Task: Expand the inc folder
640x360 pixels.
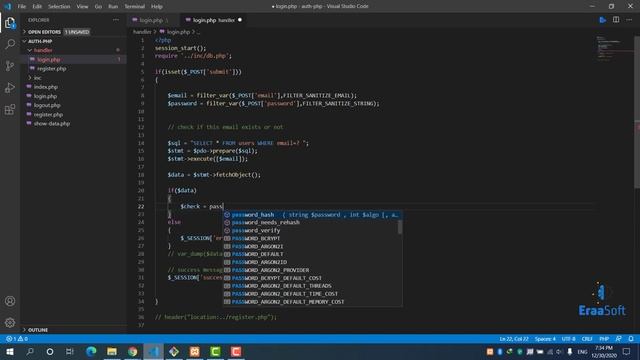Action: coord(38,78)
